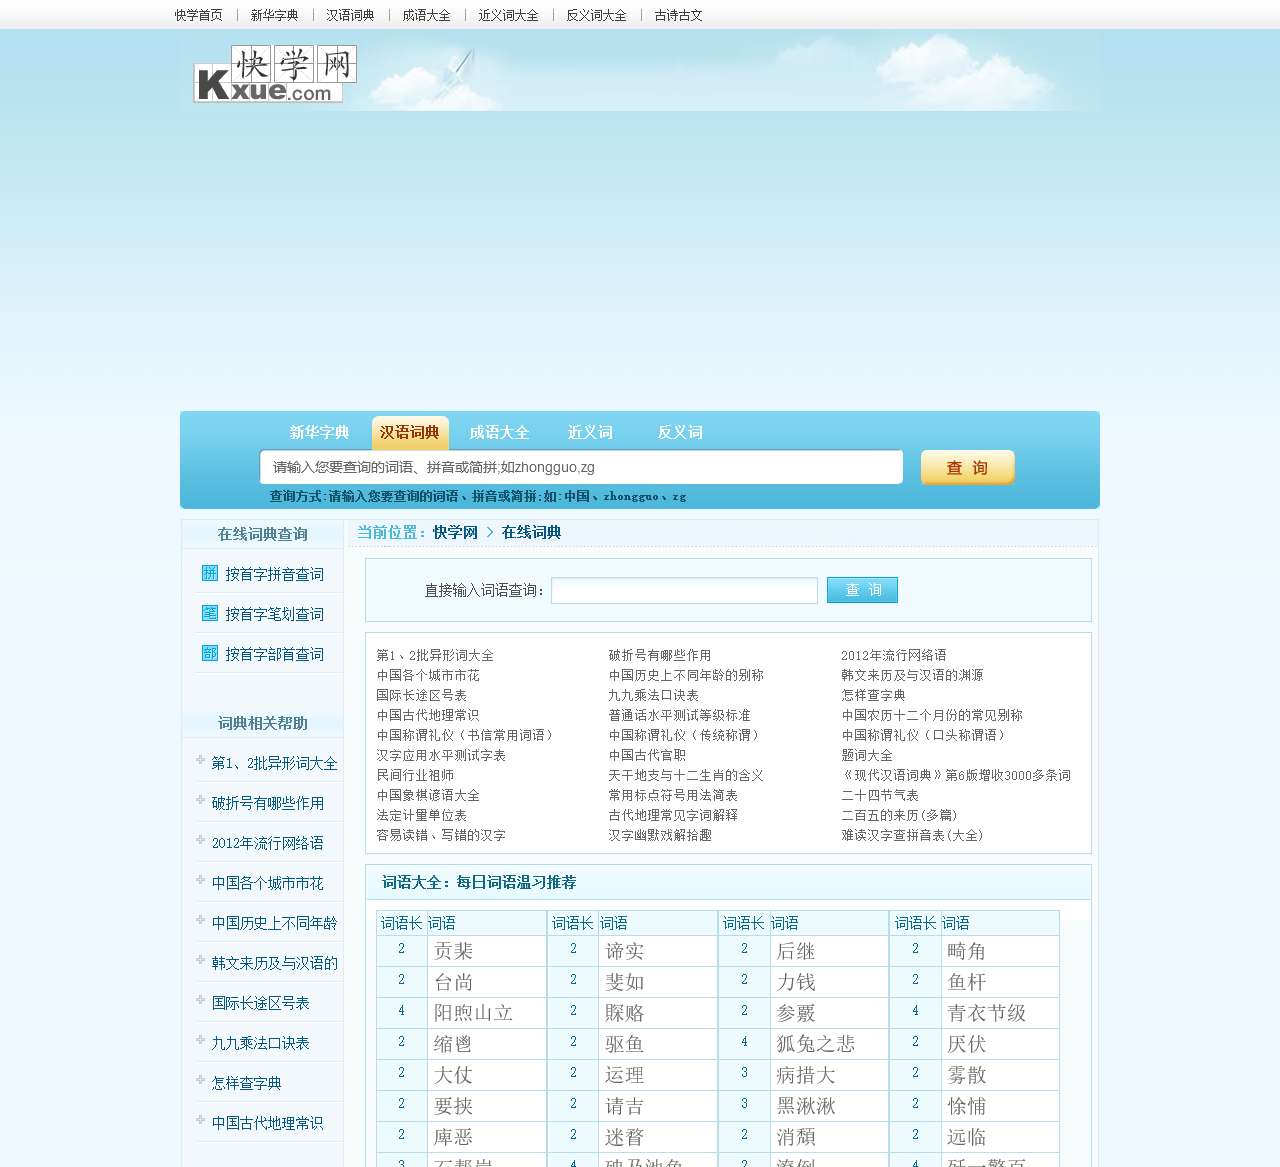
Task: Open the word 黑湫湫 in the table
Action: click(x=806, y=1106)
